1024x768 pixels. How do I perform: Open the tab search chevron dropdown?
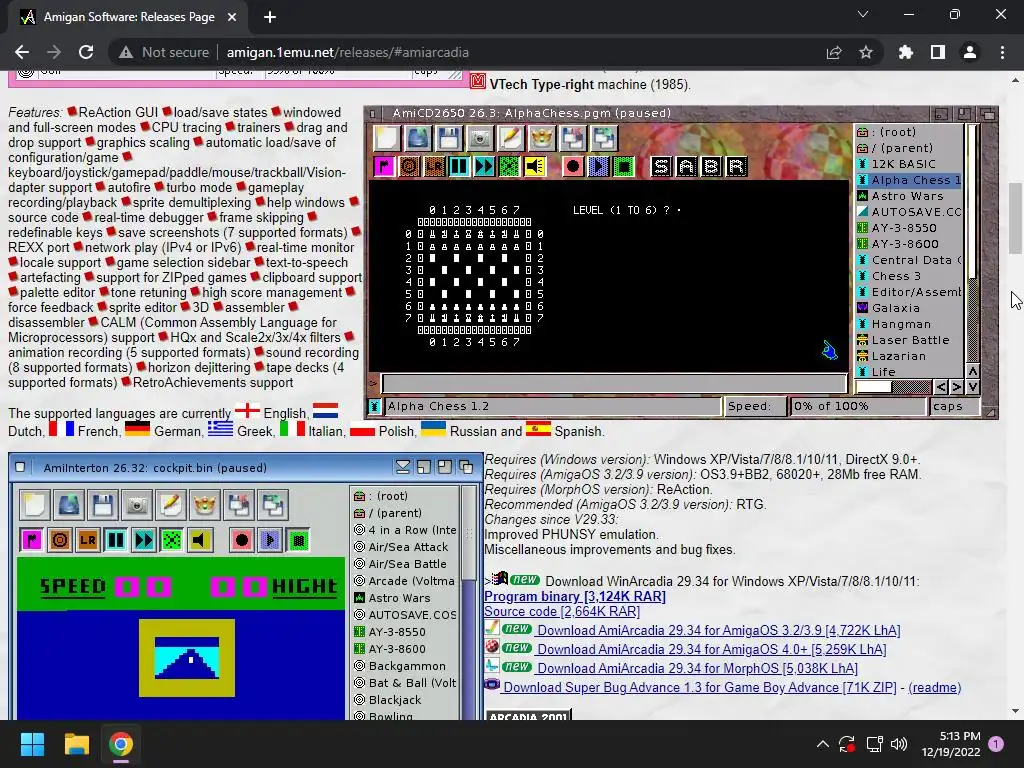pyautogui.click(x=863, y=14)
